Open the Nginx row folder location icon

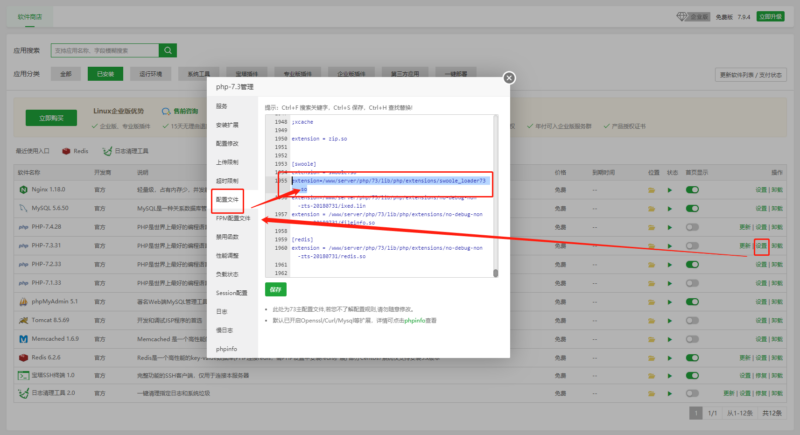(653, 189)
